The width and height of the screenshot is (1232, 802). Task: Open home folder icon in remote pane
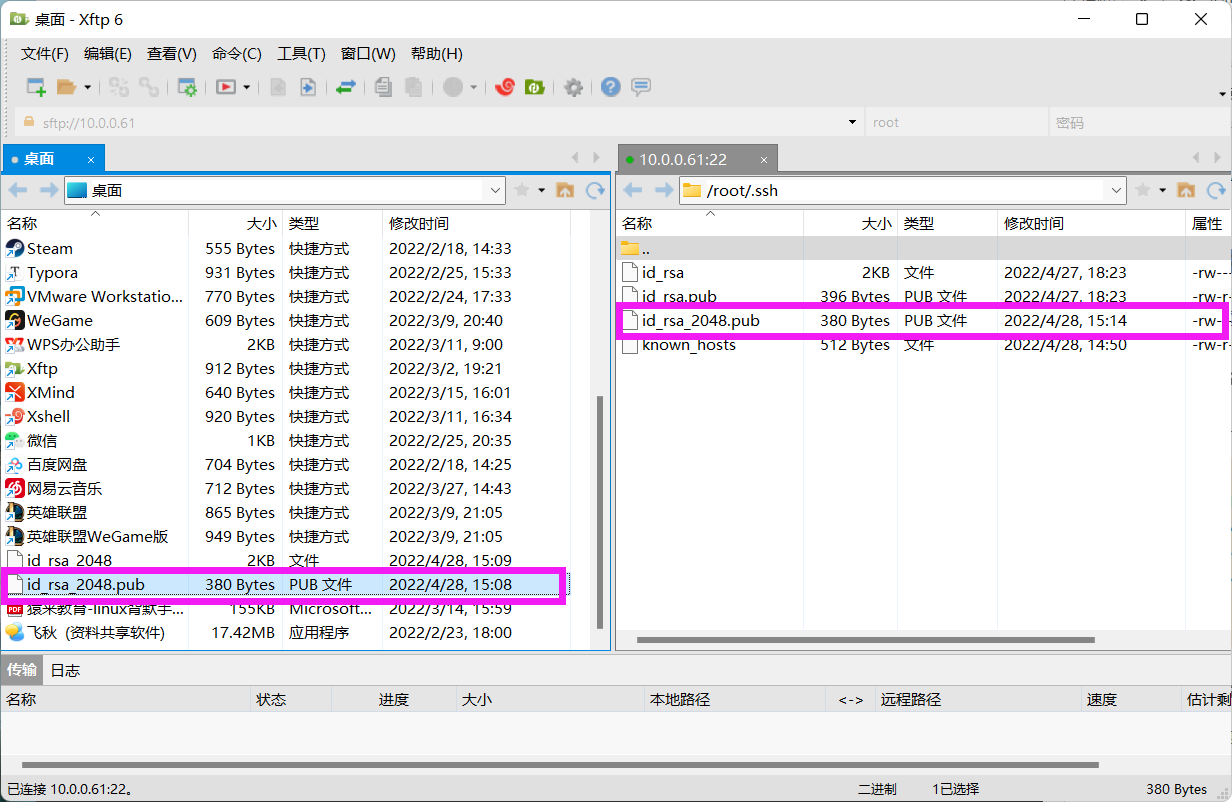(1186, 190)
